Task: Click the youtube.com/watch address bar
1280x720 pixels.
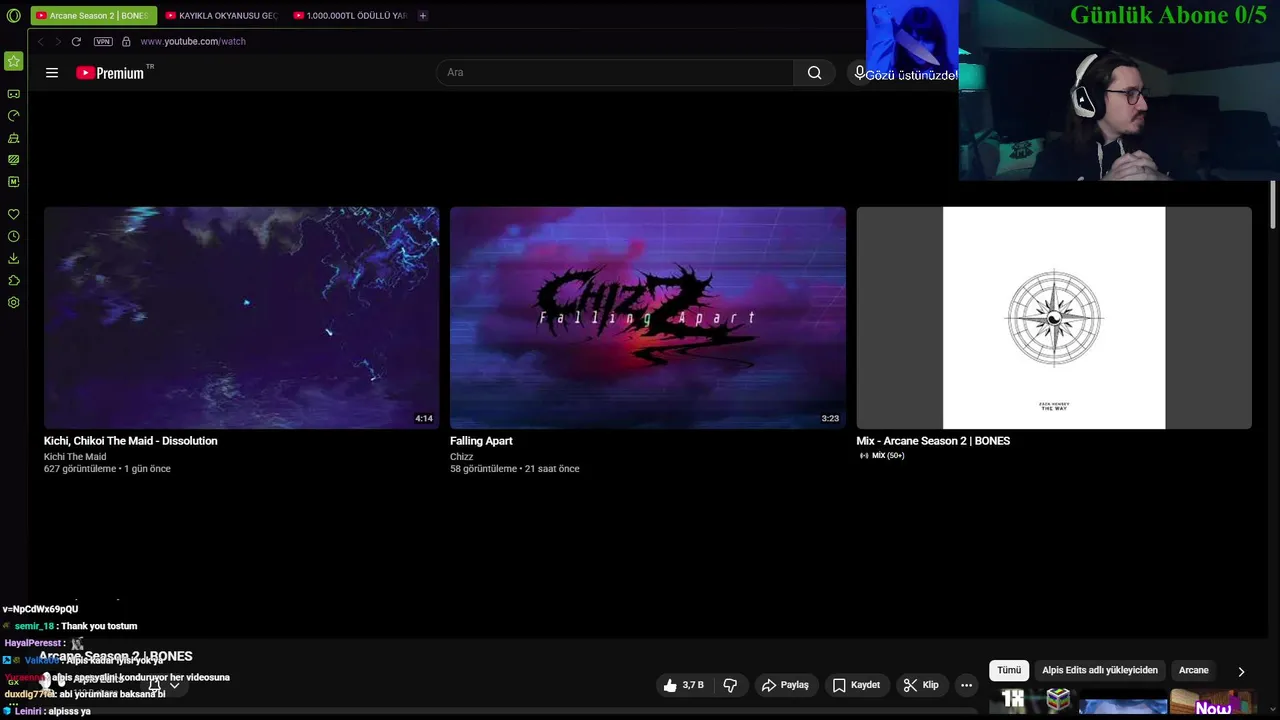Action: (193, 41)
